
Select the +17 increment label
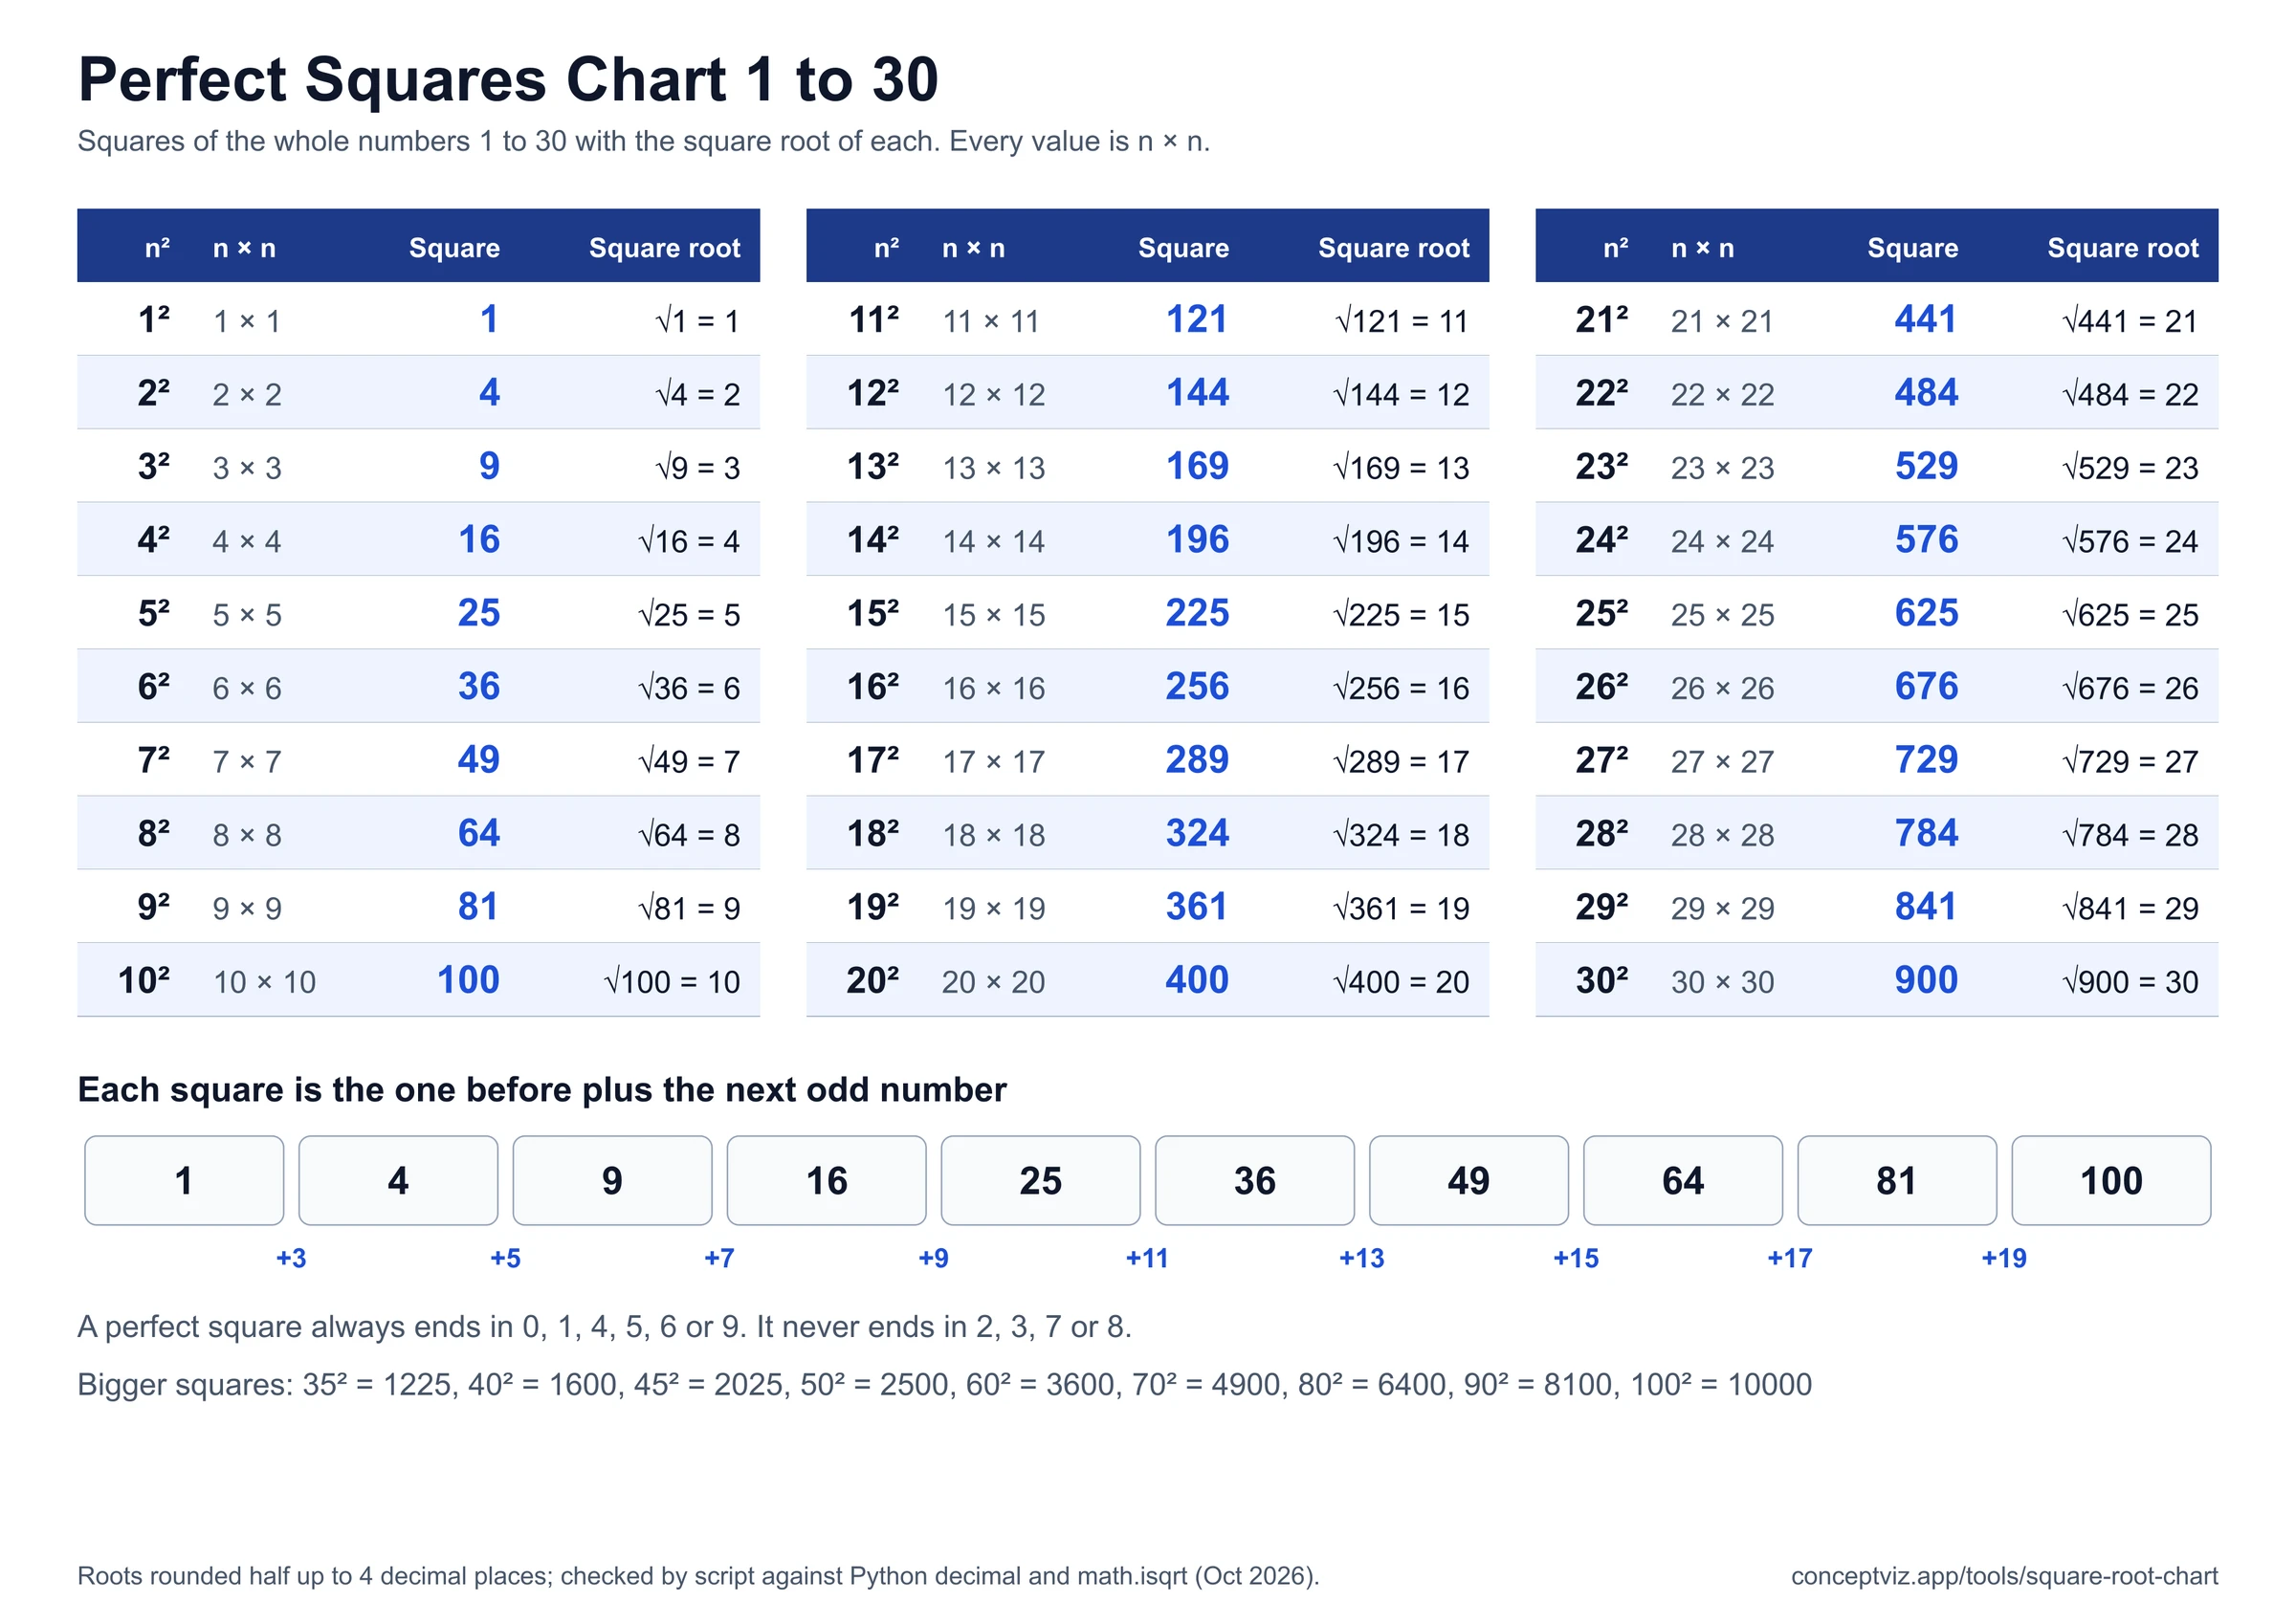coord(1789,1258)
